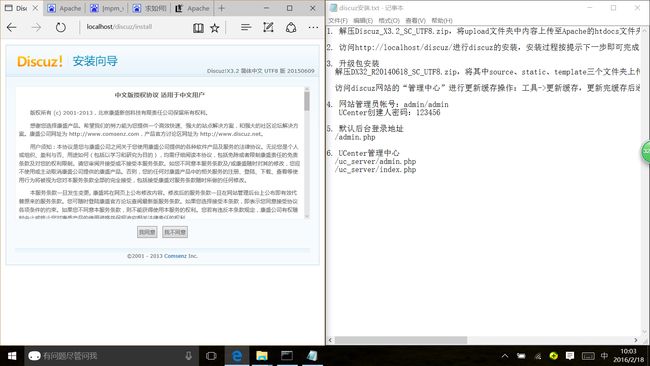Open Edge More actions menu

click(313, 27)
